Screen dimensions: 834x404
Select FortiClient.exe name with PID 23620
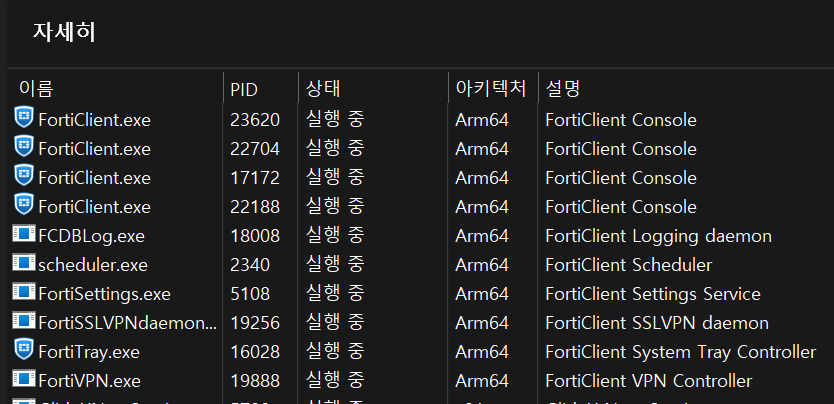95,120
